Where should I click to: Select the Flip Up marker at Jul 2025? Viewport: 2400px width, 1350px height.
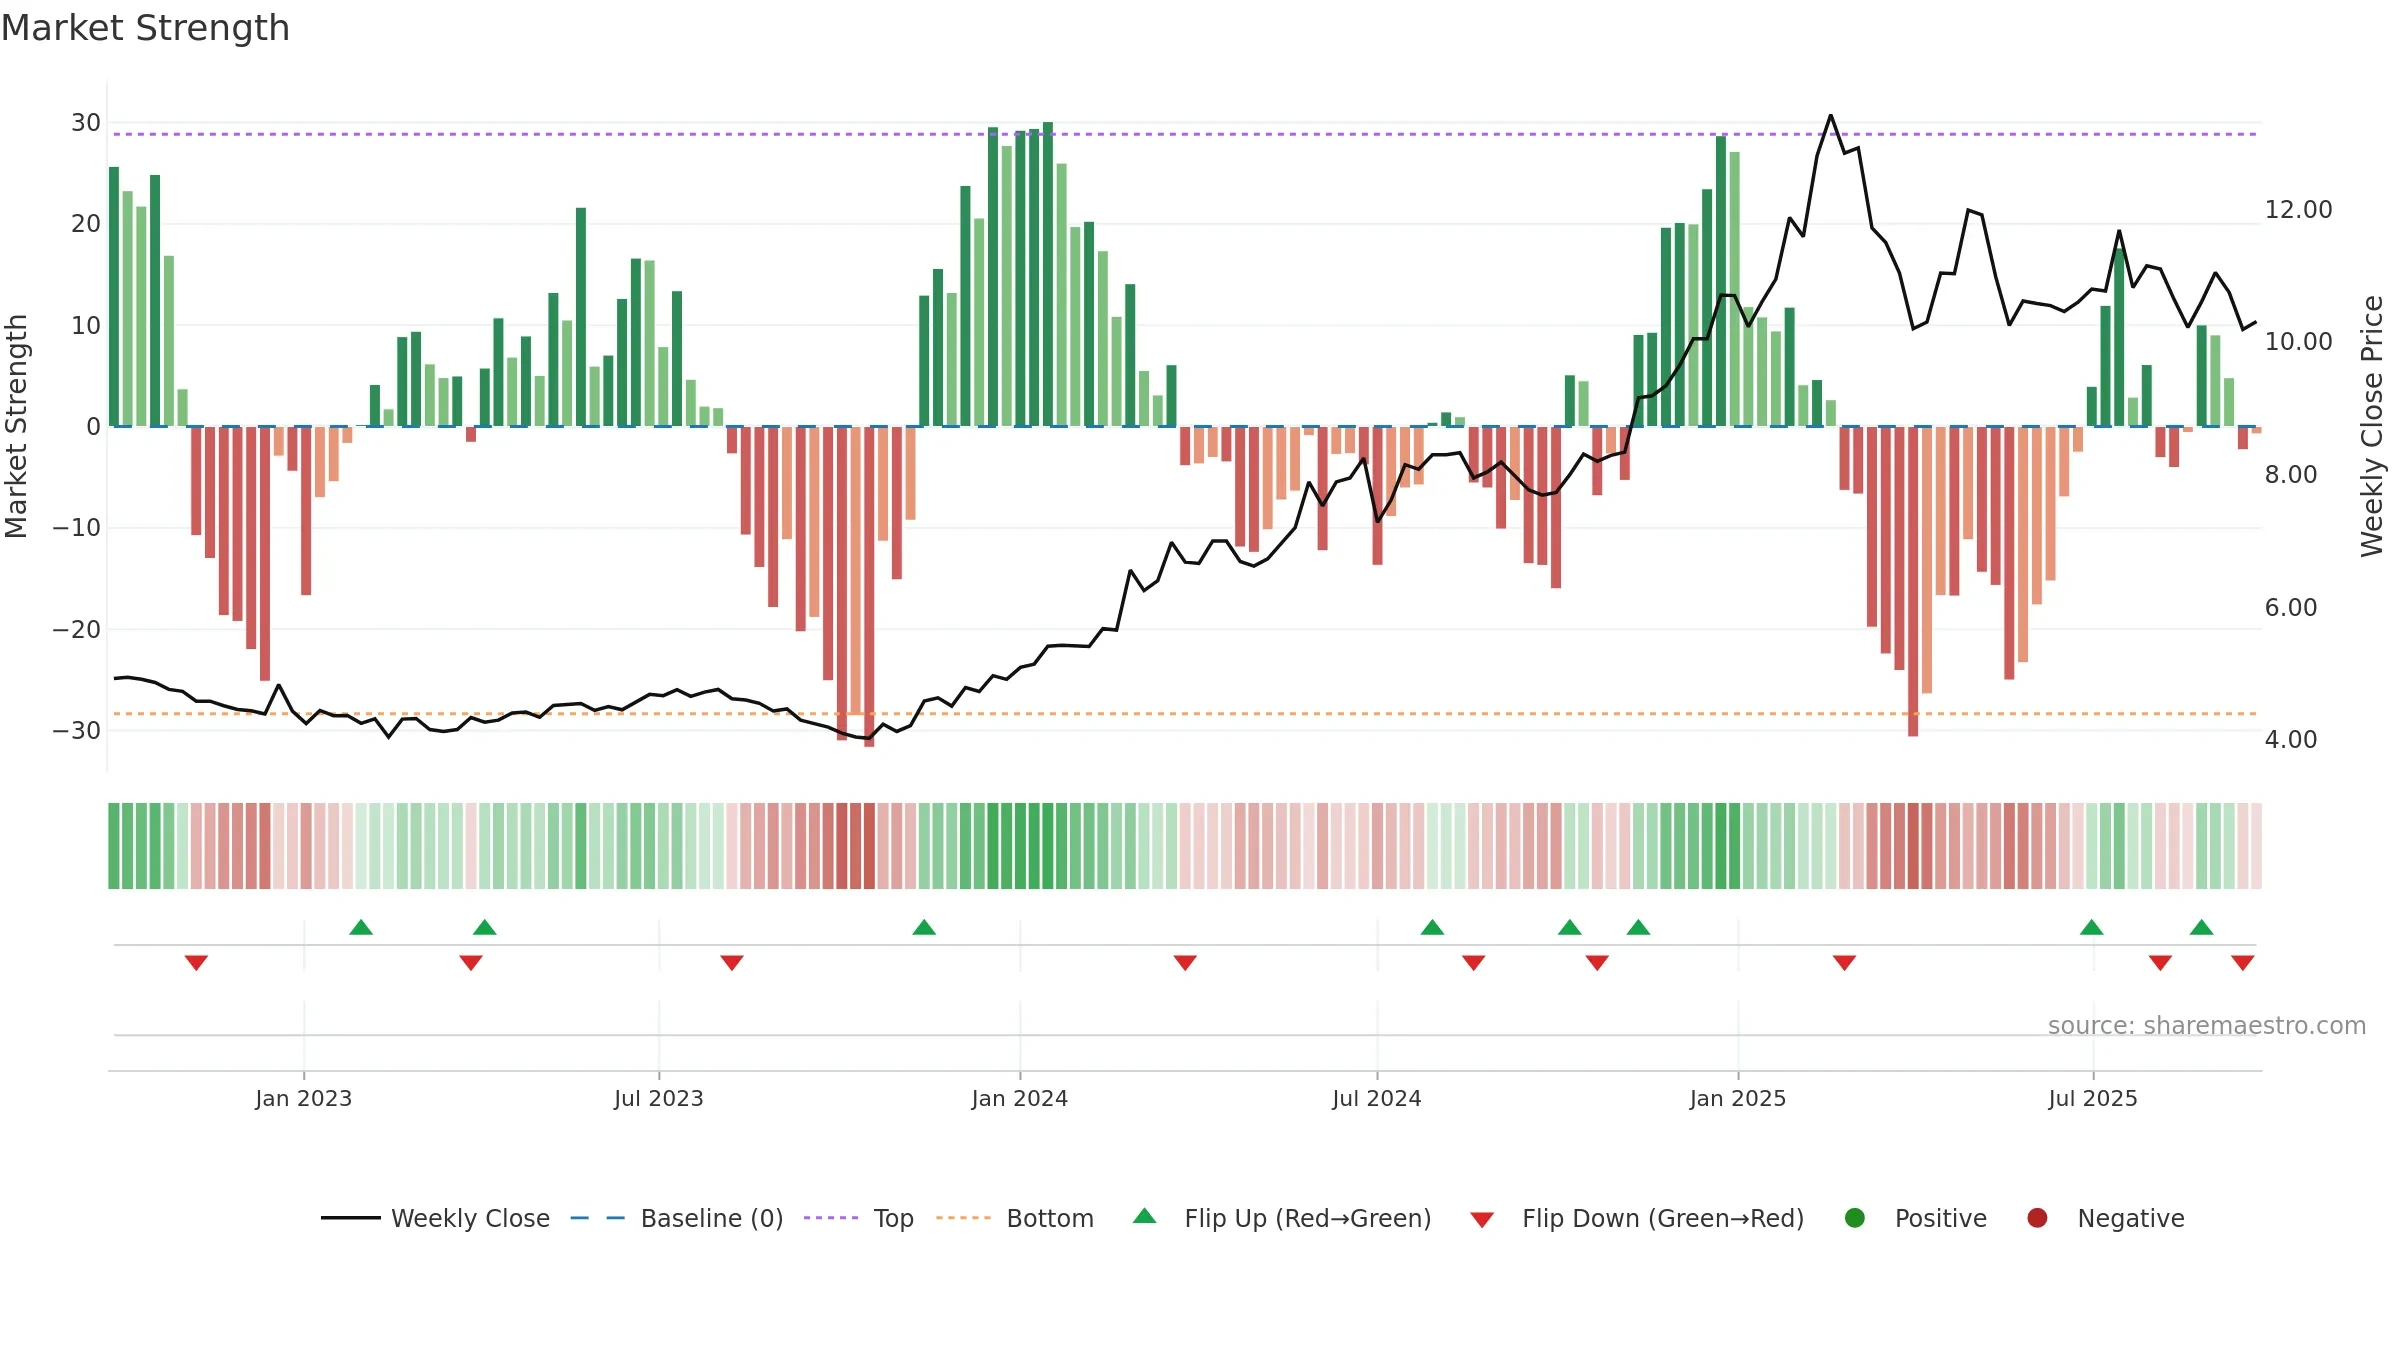[x=2092, y=927]
